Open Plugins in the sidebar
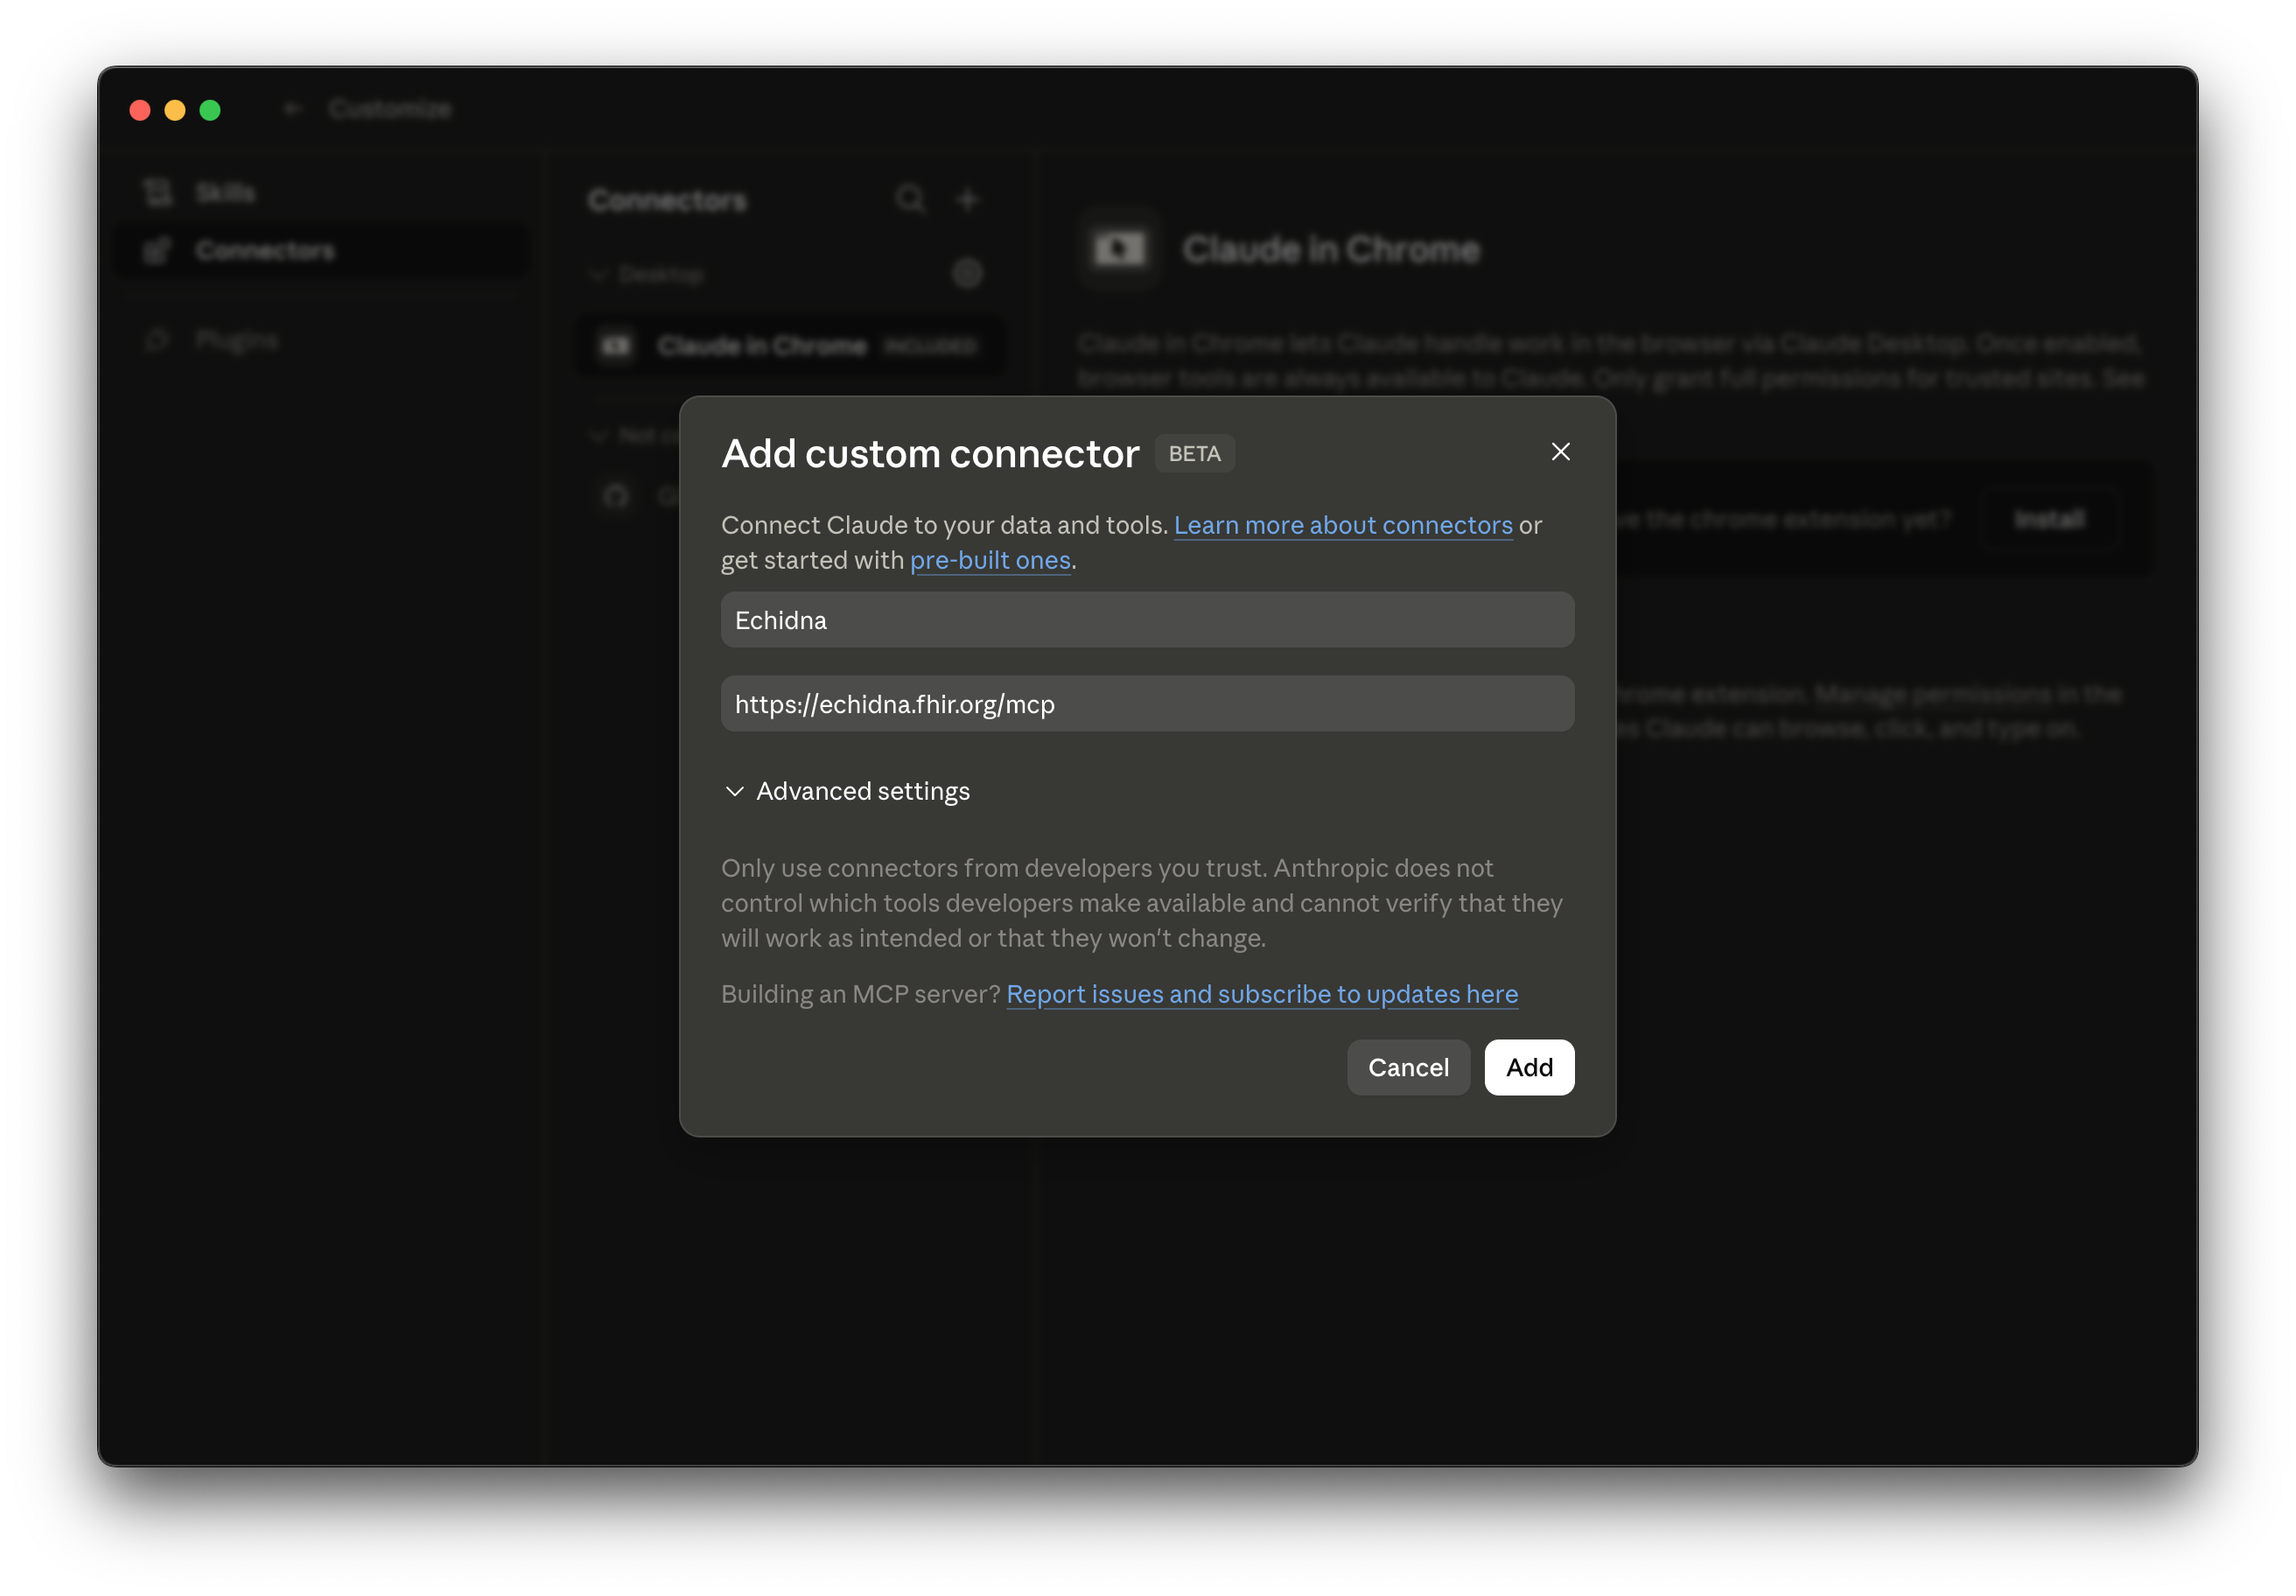The image size is (2296, 1596). 320,341
